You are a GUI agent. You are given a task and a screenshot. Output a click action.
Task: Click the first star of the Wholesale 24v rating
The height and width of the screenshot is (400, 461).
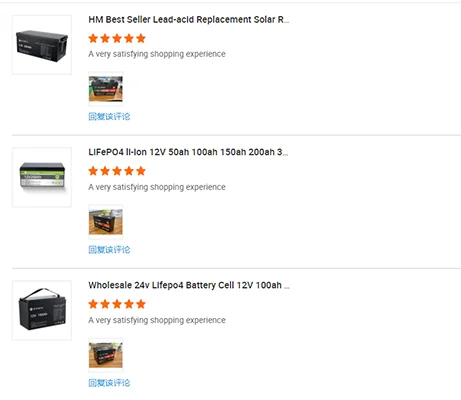tap(93, 304)
